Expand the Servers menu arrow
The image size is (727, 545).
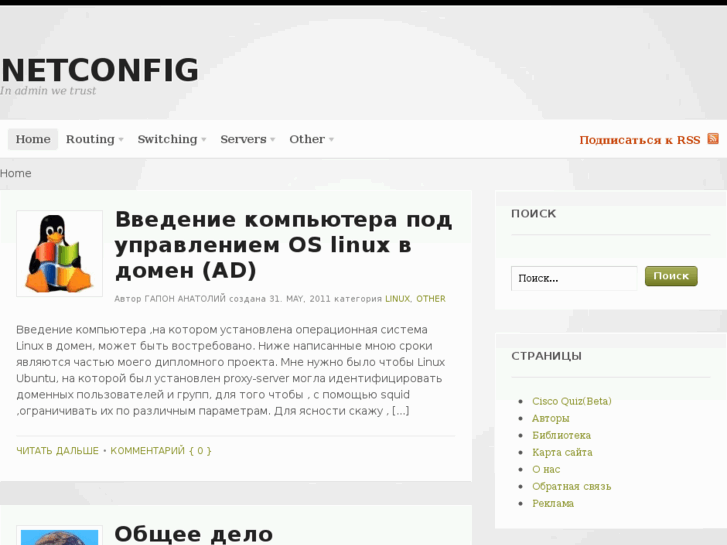[273, 139]
